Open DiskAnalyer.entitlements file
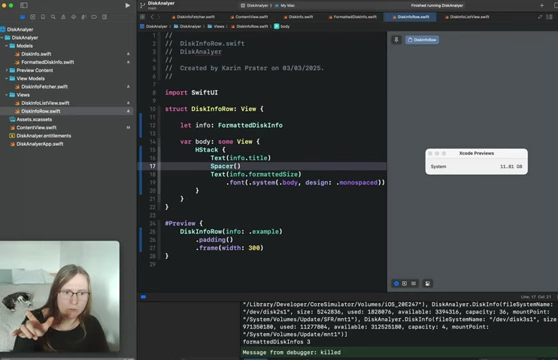558x360 pixels. point(40,136)
